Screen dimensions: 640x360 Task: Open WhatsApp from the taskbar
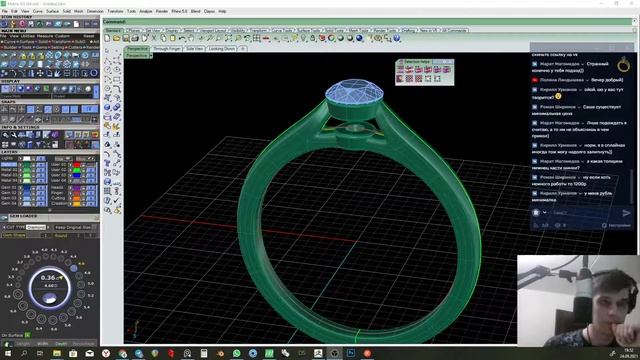237,353
